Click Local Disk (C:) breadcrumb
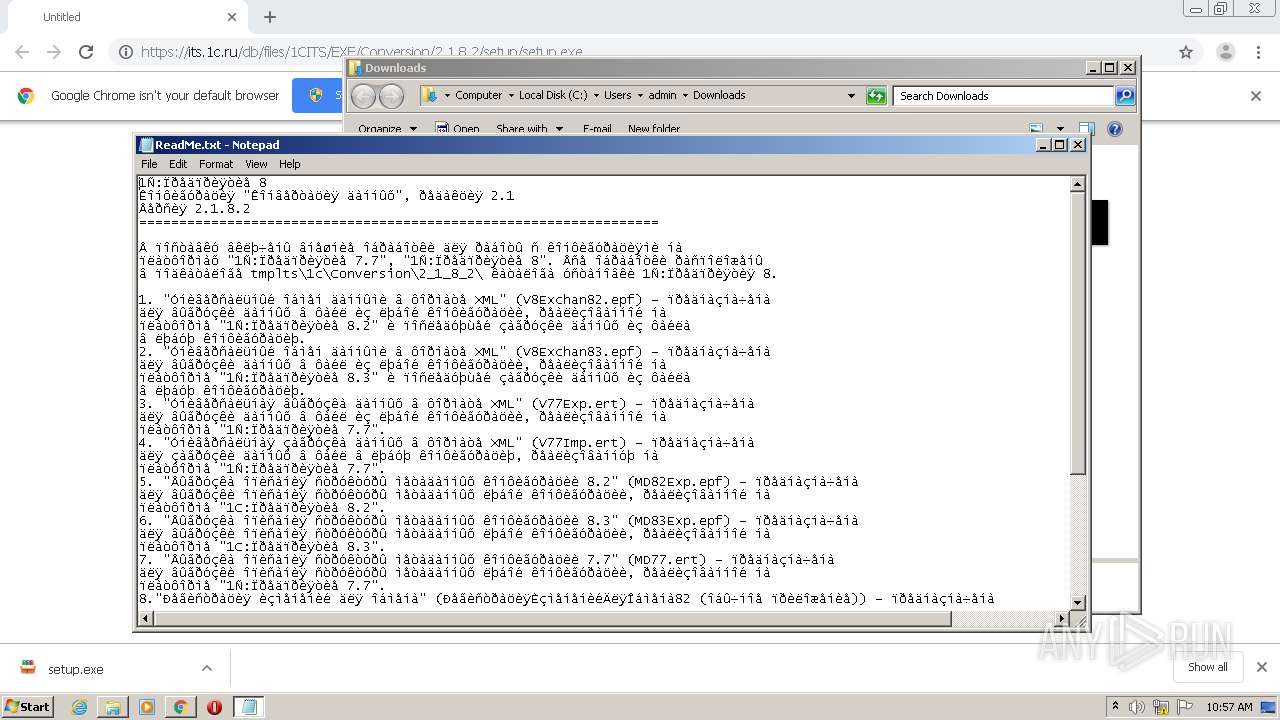This screenshot has height=720, width=1280. pyautogui.click(x=553, y=96)
